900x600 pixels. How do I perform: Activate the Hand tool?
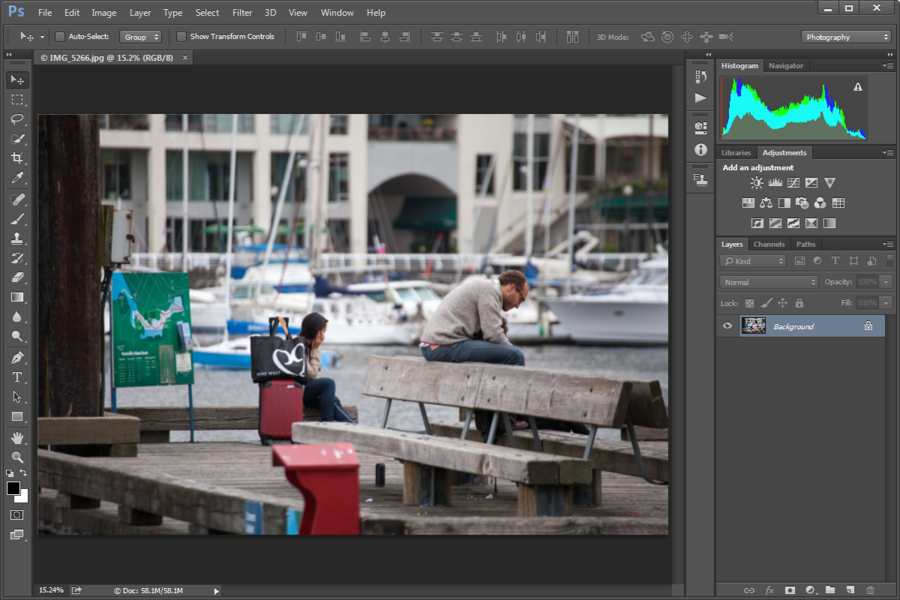click(17, 438)
